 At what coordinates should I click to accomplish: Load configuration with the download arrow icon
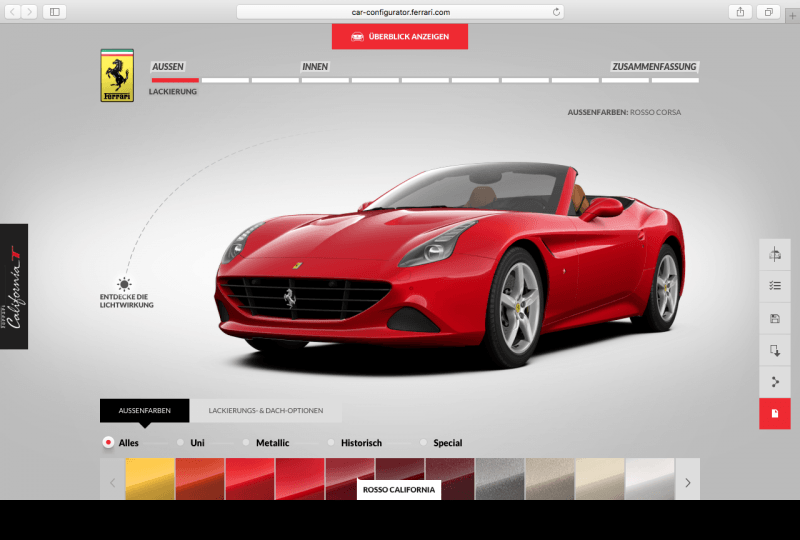774,351
